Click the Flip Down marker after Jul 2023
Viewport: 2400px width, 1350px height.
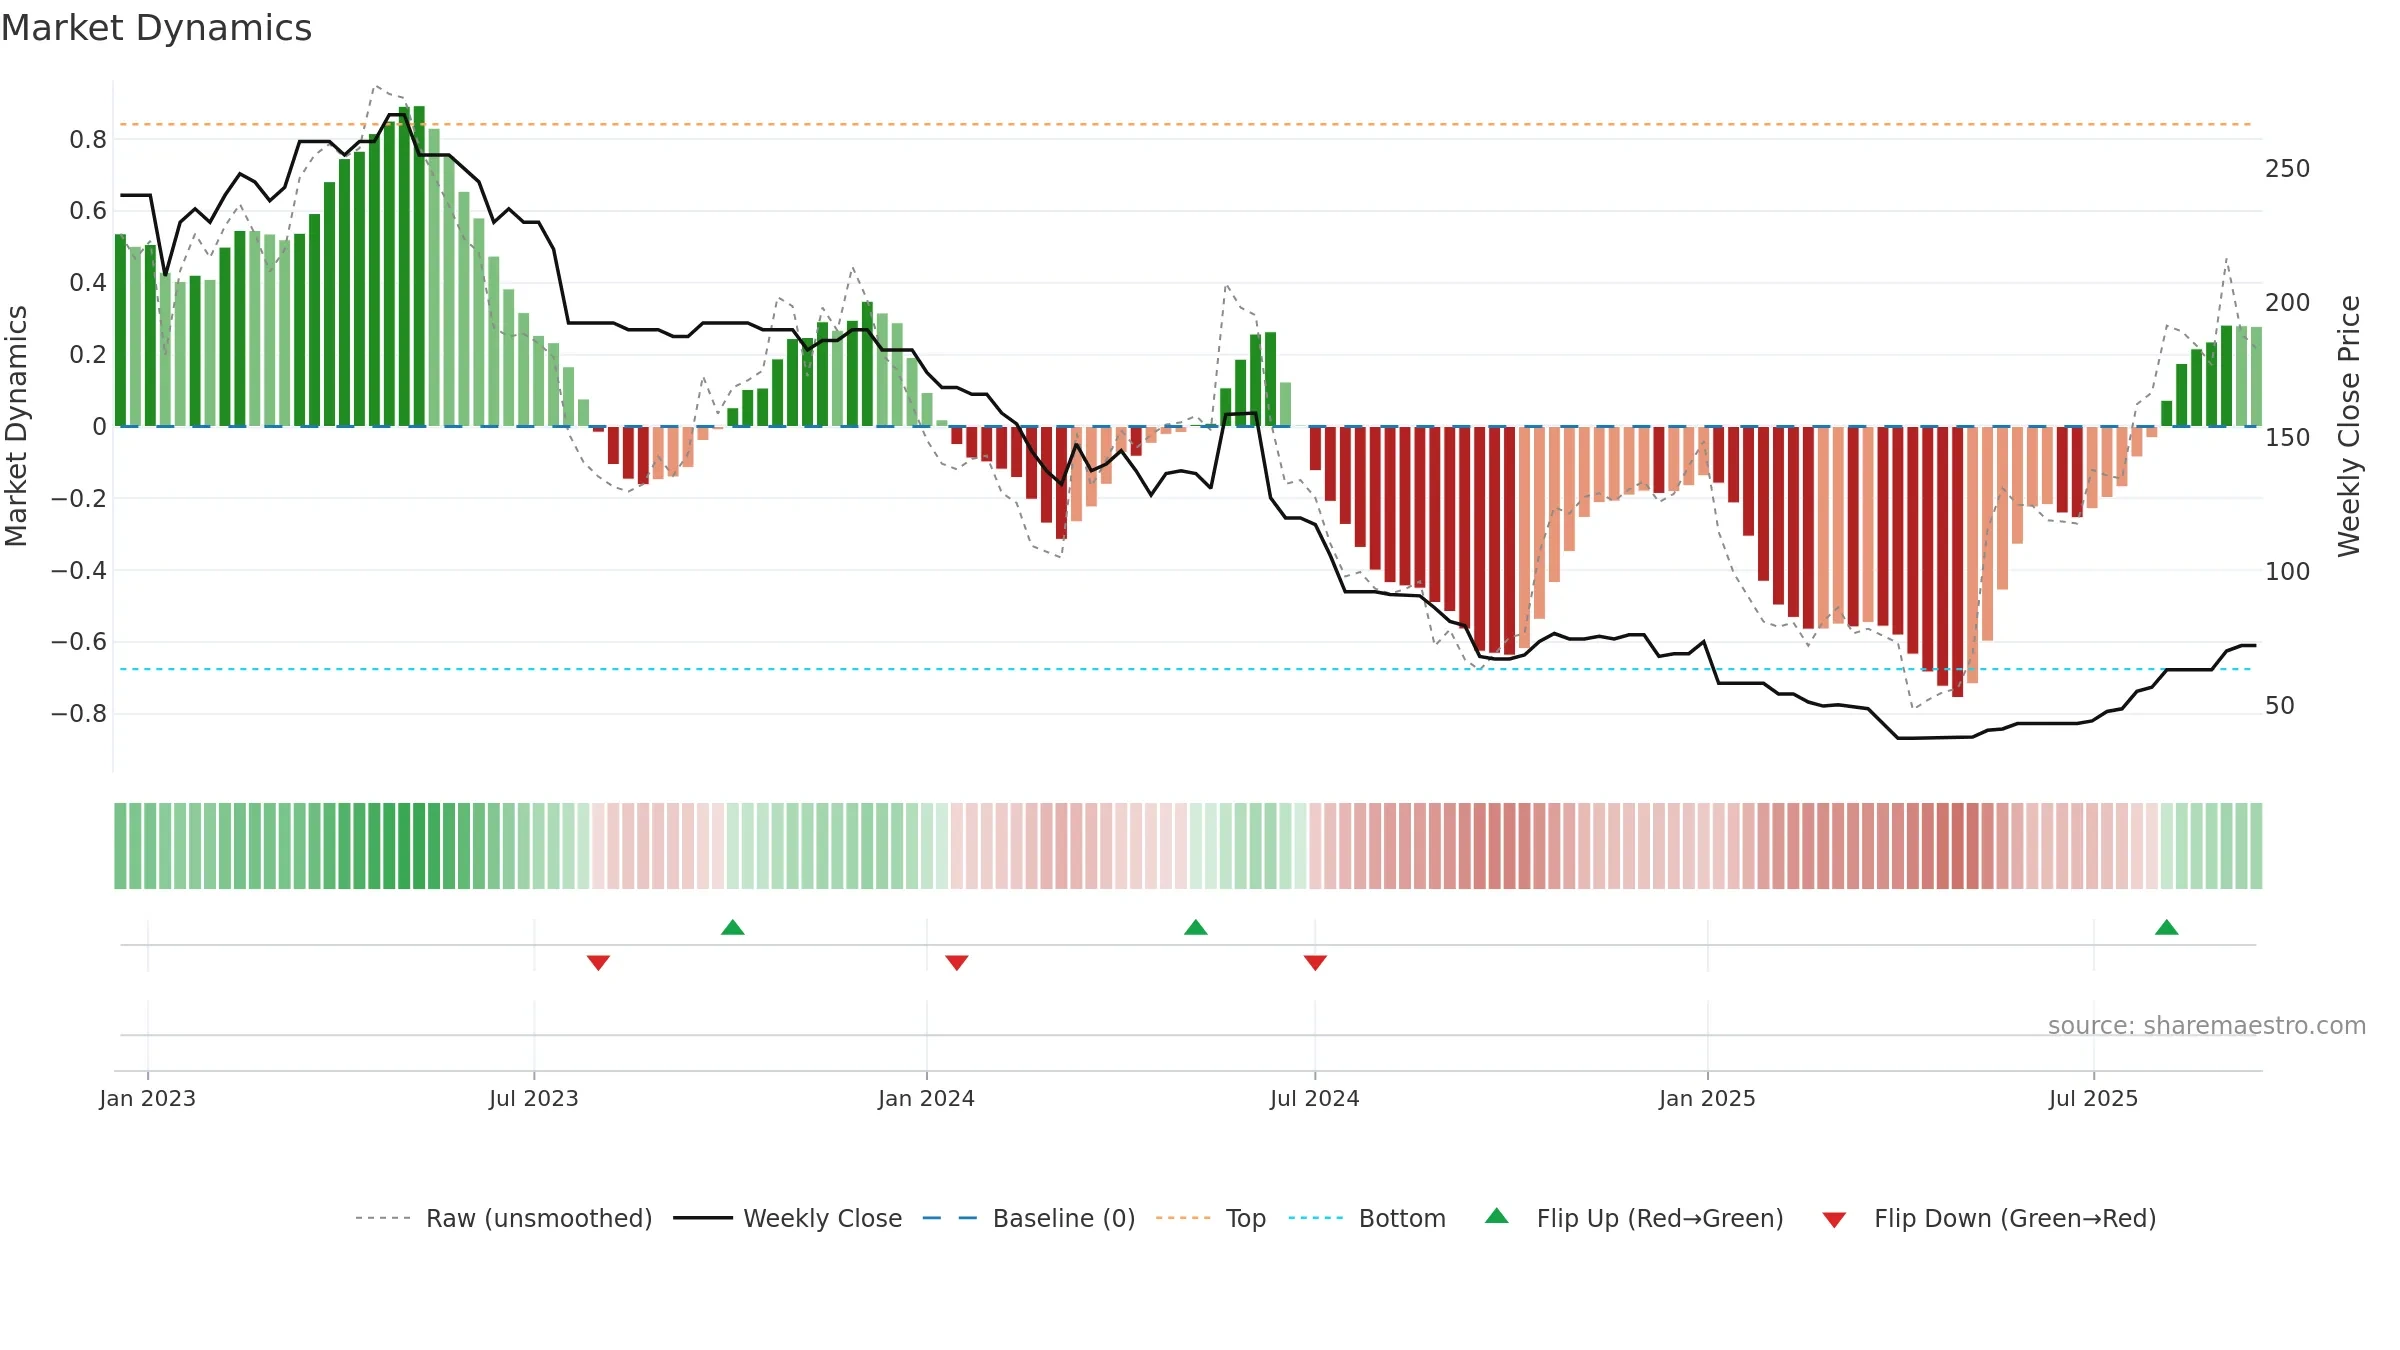click(599, 962)
